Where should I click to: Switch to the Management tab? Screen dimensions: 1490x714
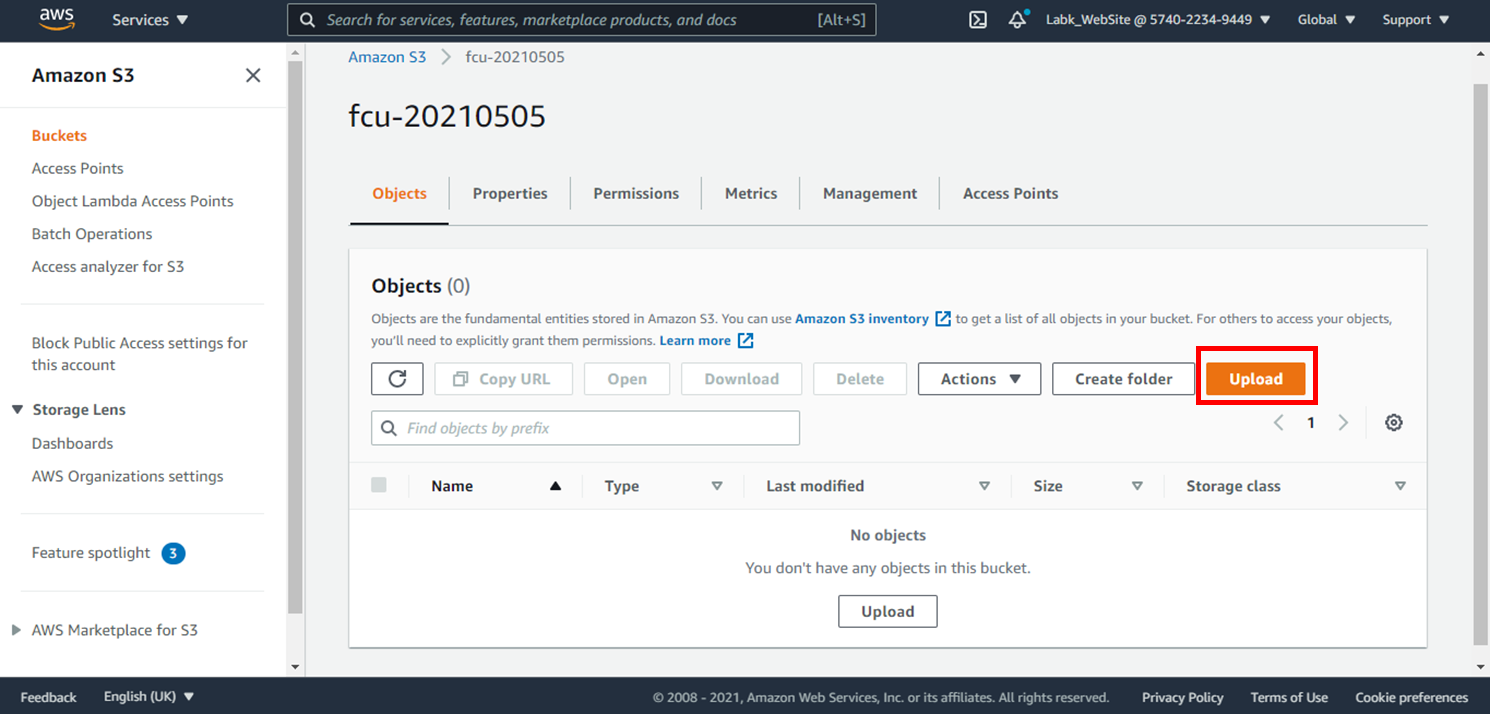click(870, 193)
